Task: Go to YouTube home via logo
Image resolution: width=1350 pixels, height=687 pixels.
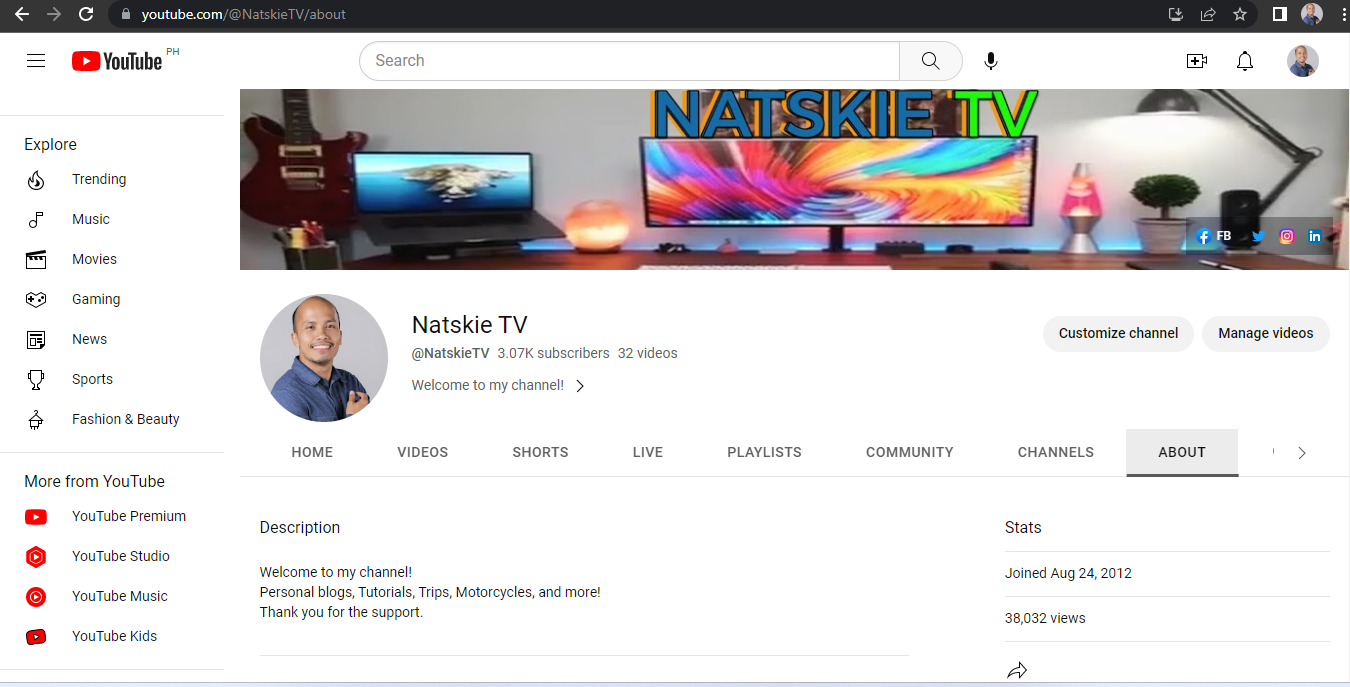Action: pyautogui.click(x=117, y=61)
